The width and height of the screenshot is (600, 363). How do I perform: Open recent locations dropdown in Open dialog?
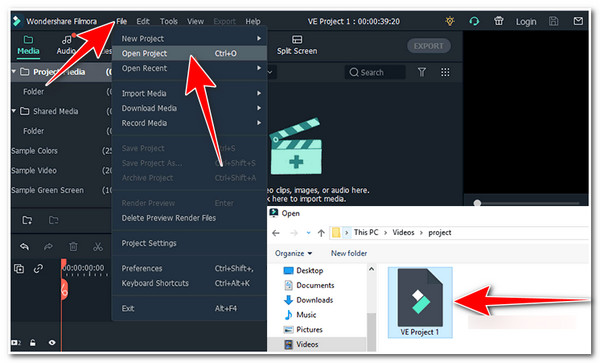(308, 233)
